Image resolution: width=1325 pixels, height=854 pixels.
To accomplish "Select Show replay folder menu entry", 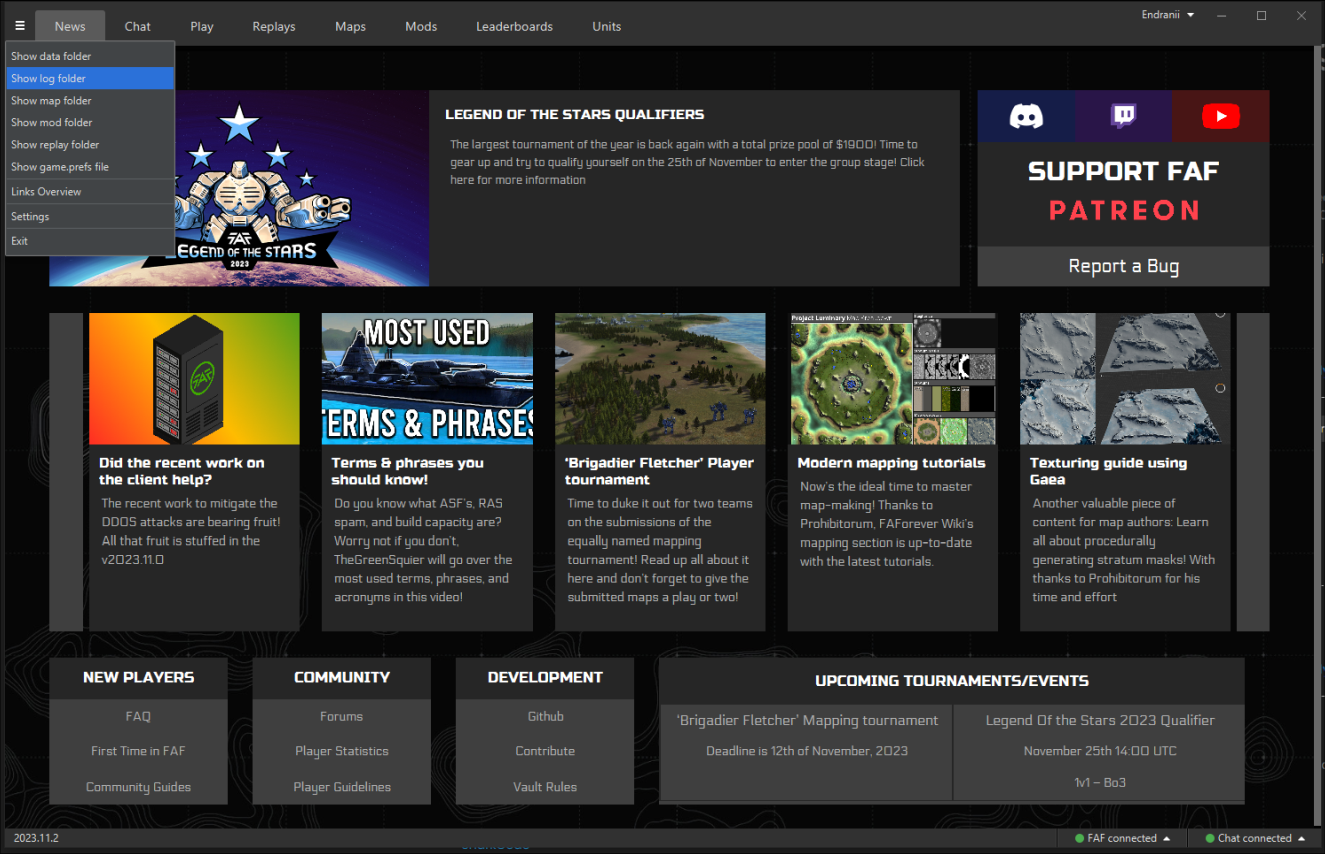I will (90, 144).
